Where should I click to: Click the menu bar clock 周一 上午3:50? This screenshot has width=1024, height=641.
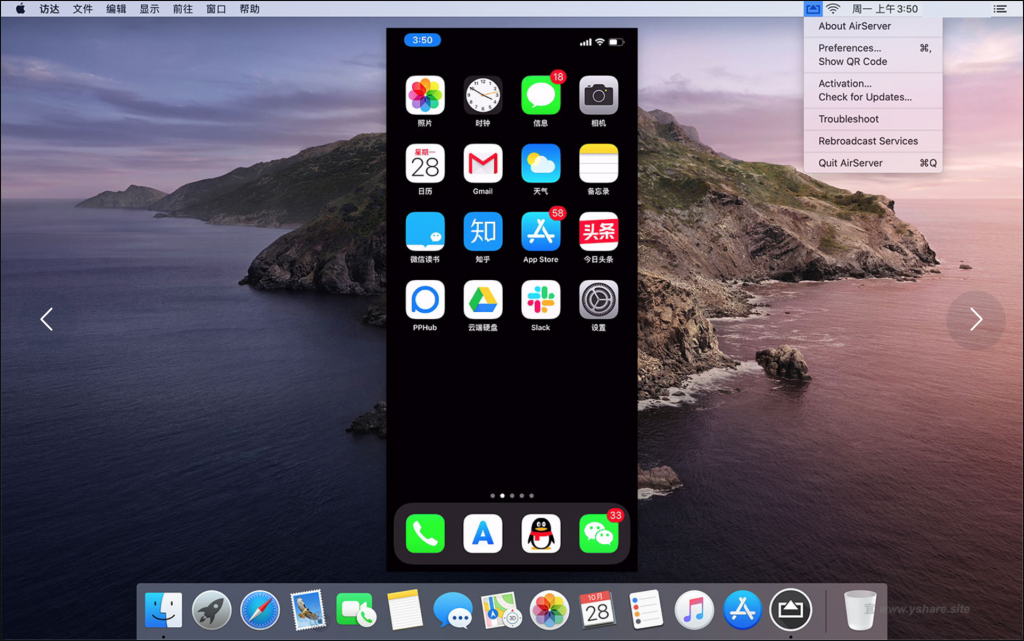point(885,8)
